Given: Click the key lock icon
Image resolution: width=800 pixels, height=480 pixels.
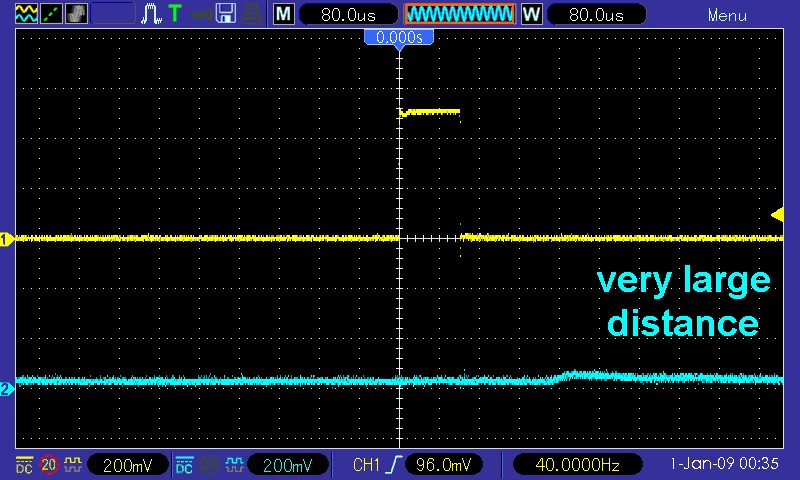Looking at the screenshot, I should (x=202, y=14).
